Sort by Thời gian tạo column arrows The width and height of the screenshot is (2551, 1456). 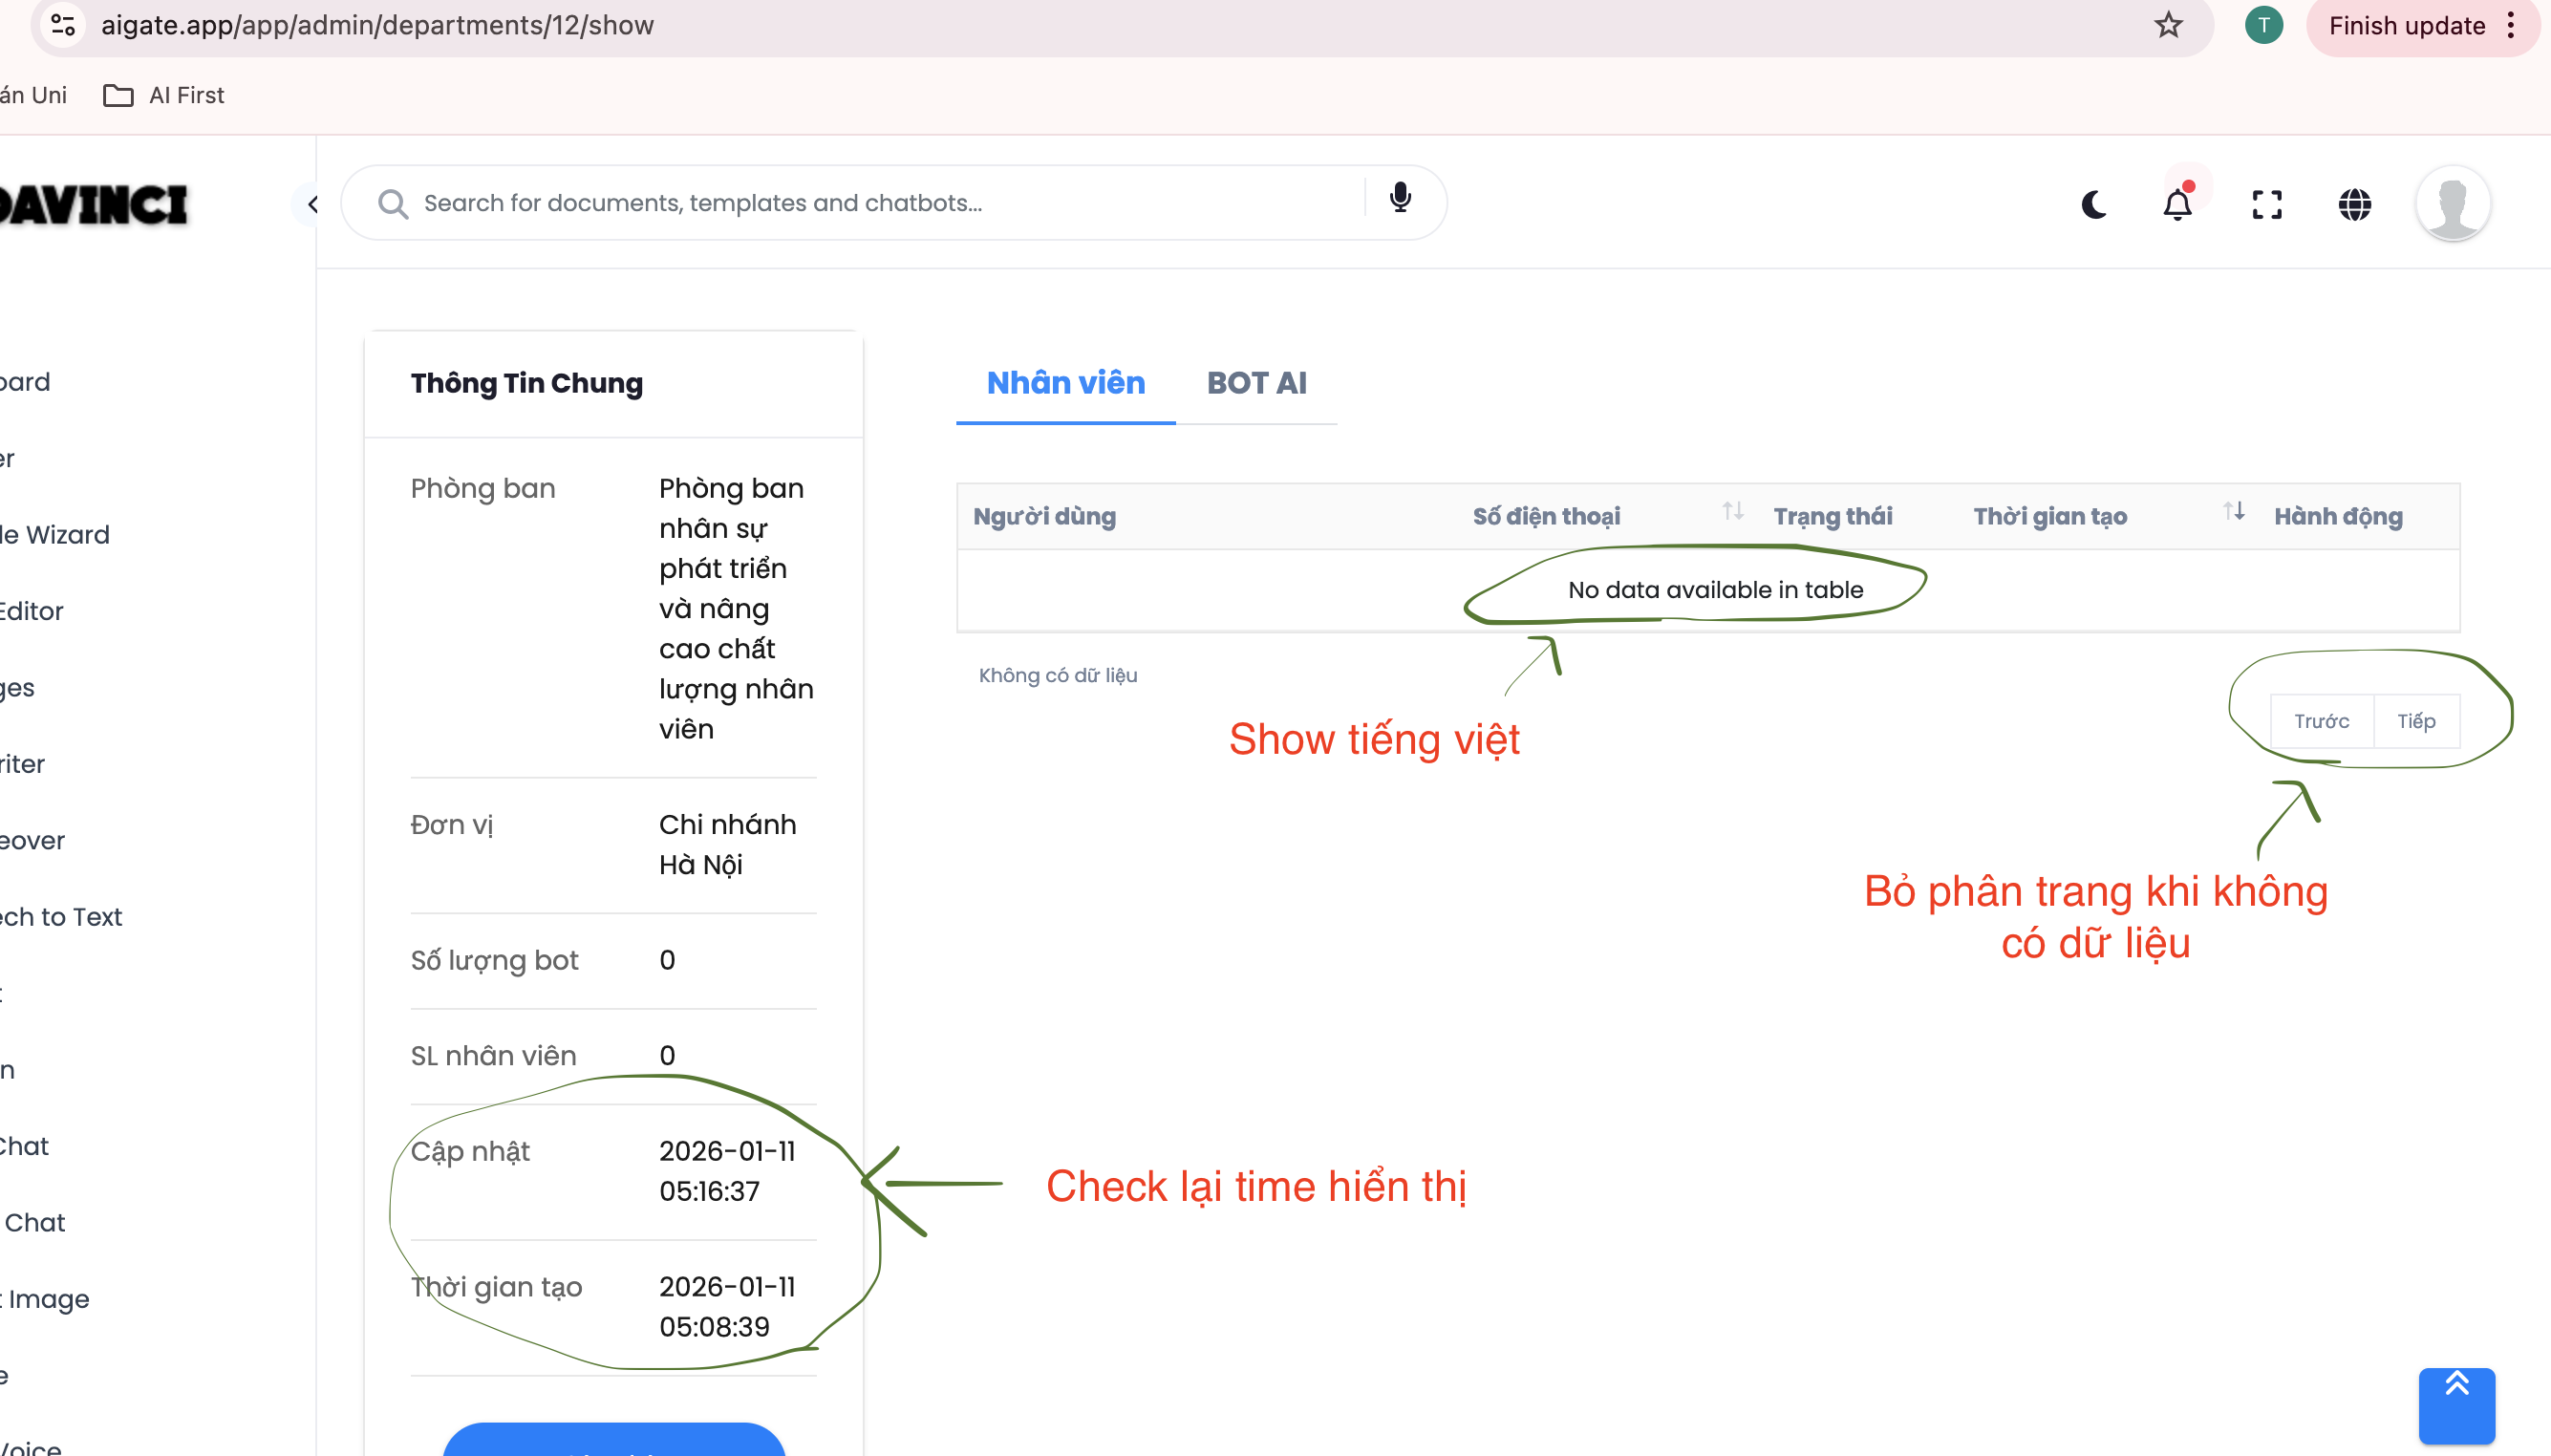(2233, 512)
